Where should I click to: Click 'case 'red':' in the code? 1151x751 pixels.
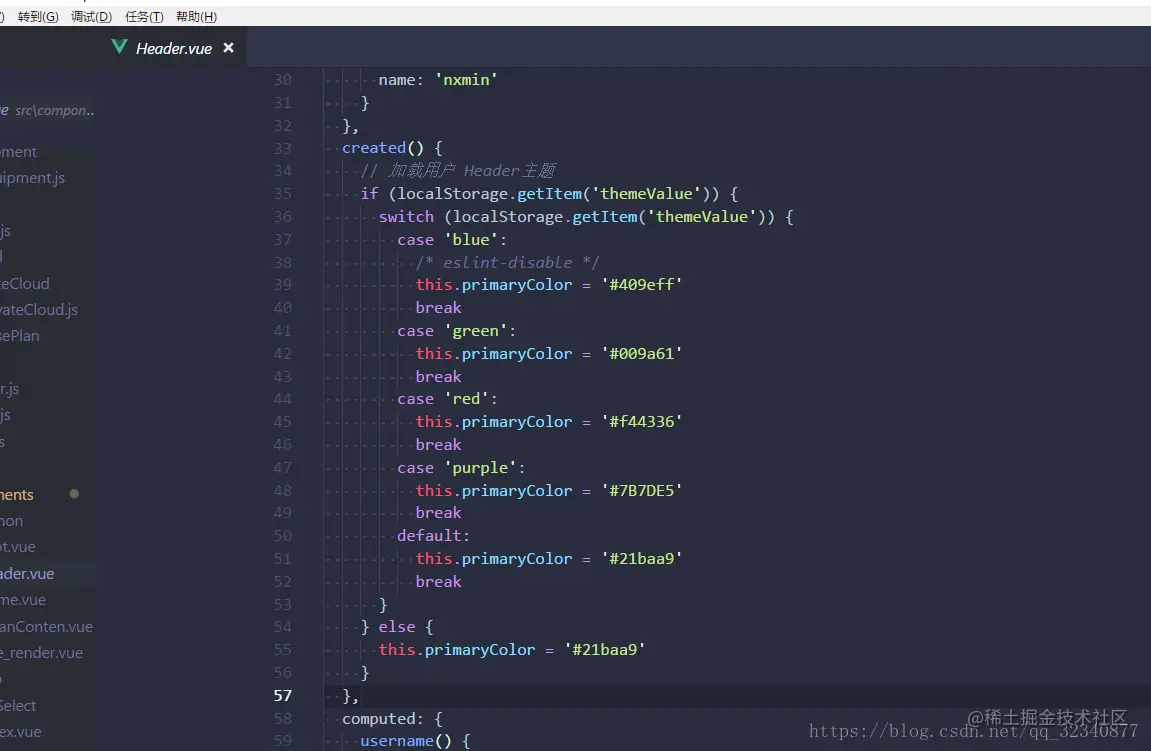click(x=448, y=399)
